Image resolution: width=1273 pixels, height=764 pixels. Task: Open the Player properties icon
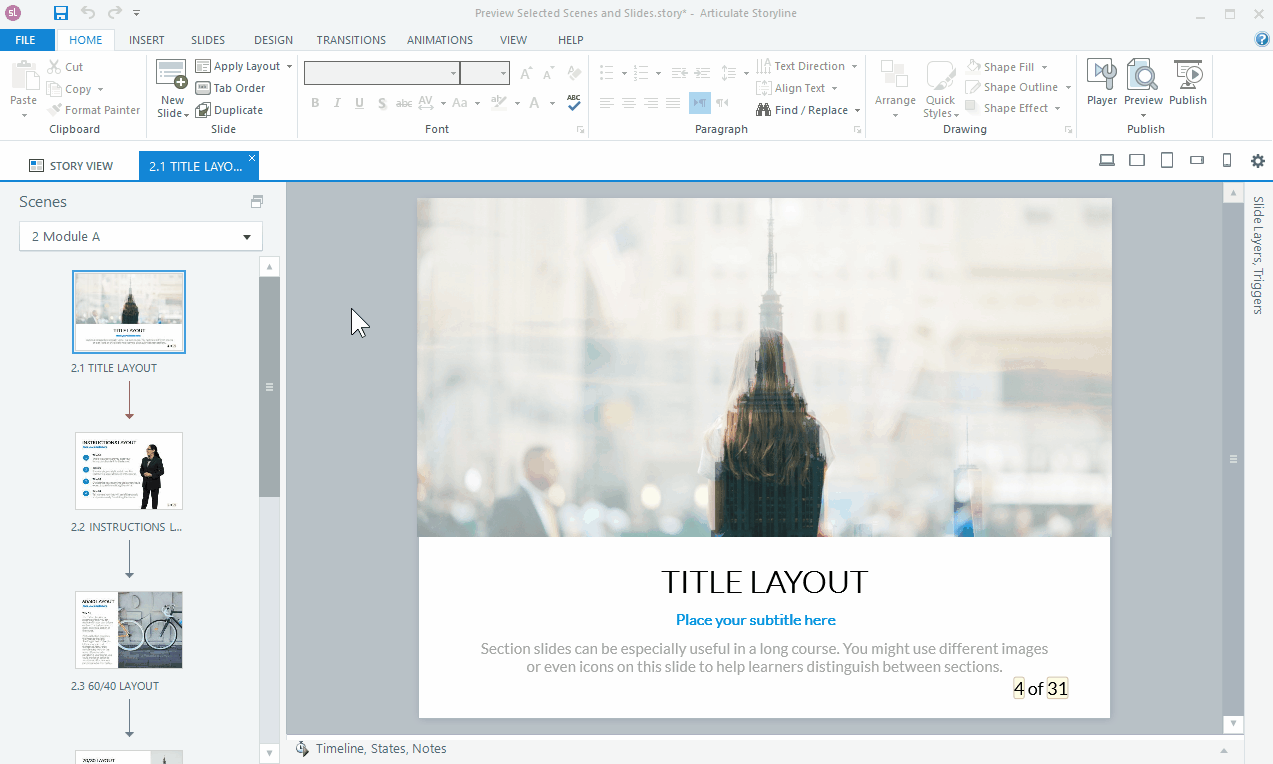[x=1102, y=76]
